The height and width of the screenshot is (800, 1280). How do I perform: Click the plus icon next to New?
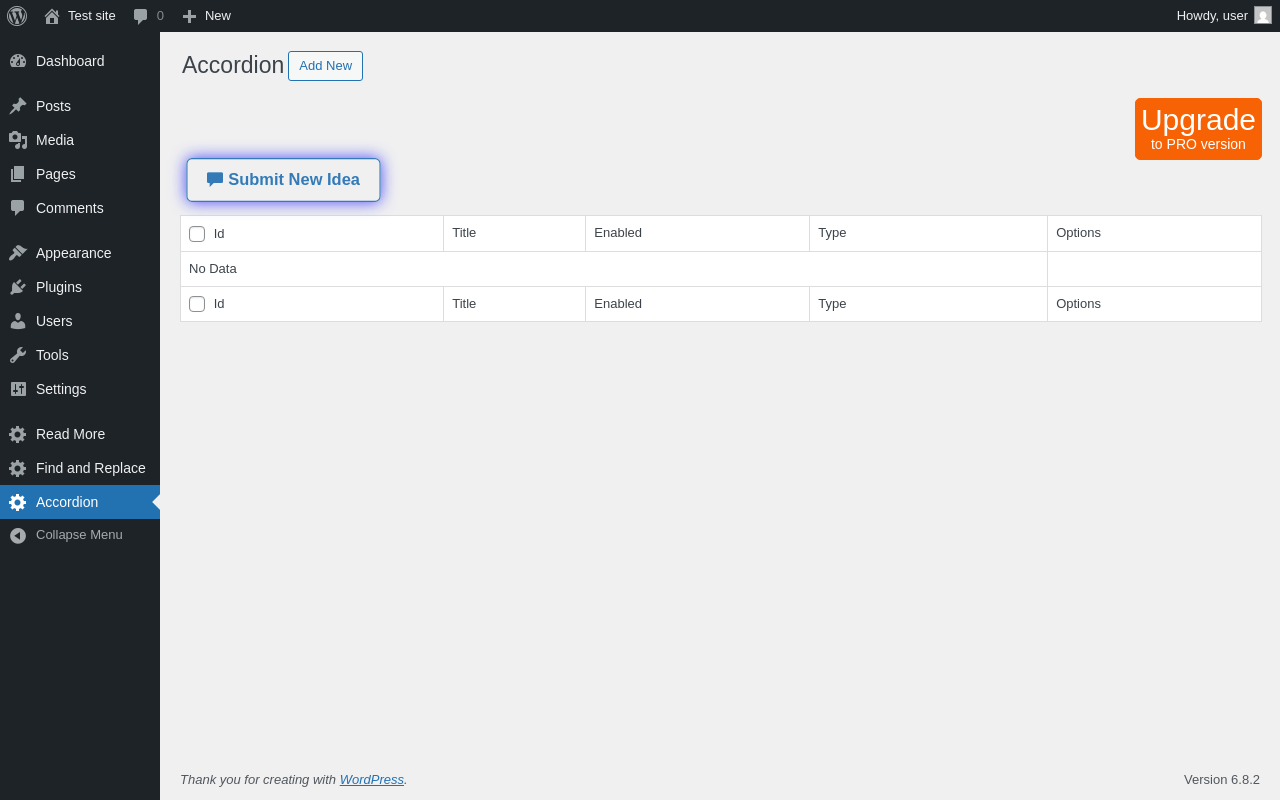click(x=189, y=16)
